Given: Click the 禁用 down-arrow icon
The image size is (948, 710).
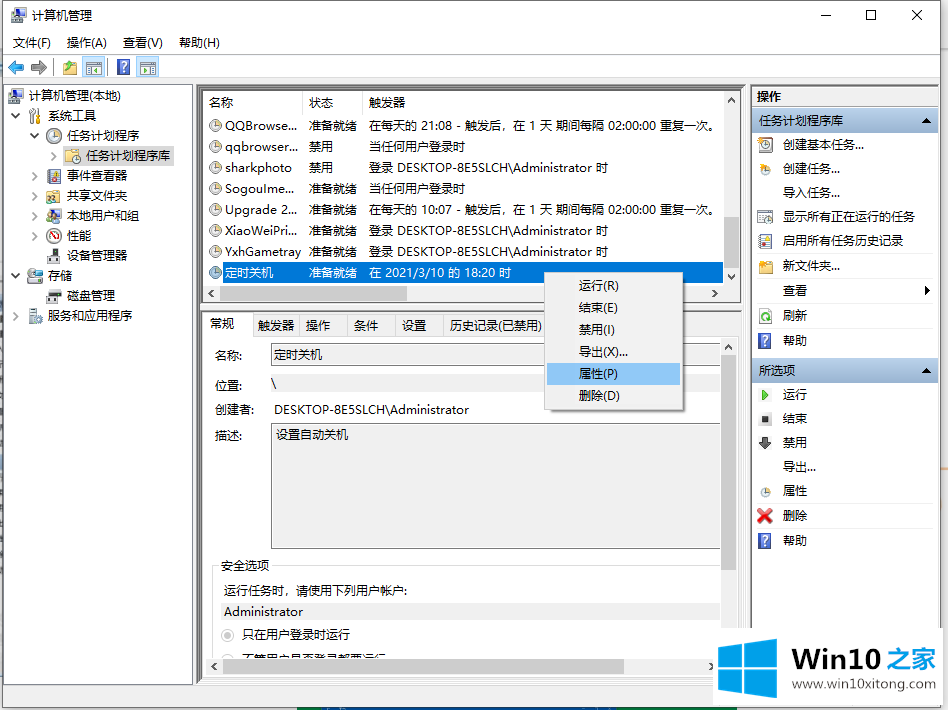Looking at the screenshot, I should pos(765,443).
